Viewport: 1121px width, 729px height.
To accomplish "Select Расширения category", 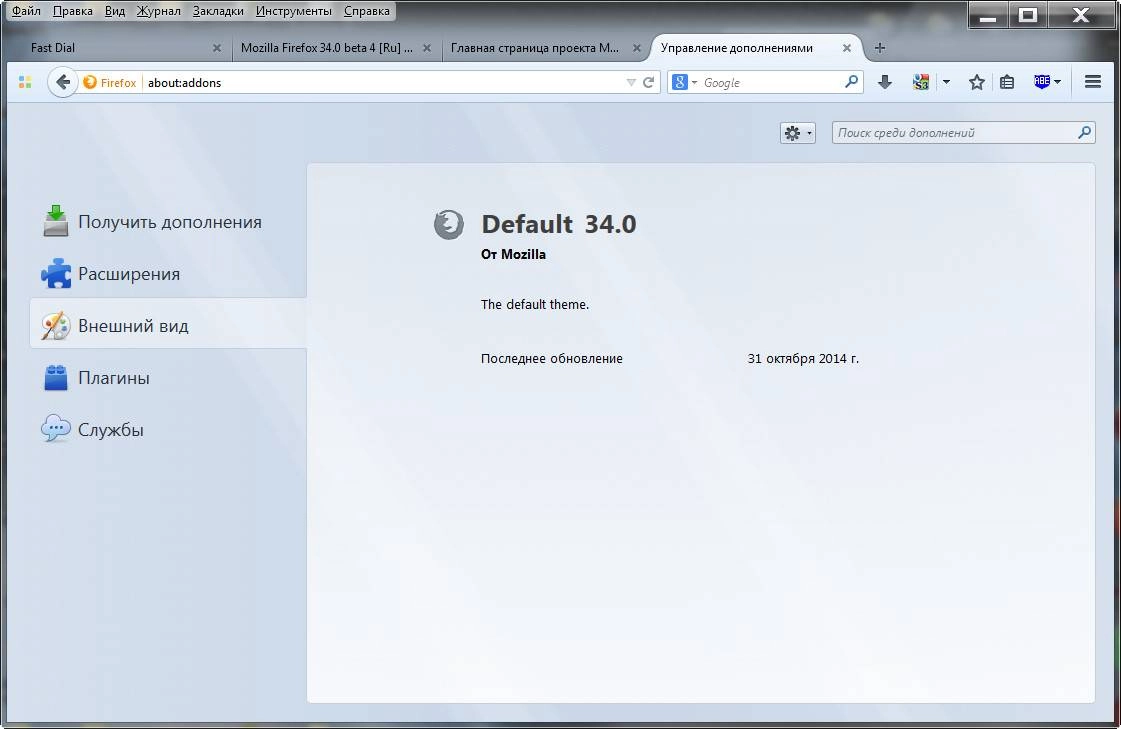I will click(x=168, y=274).
